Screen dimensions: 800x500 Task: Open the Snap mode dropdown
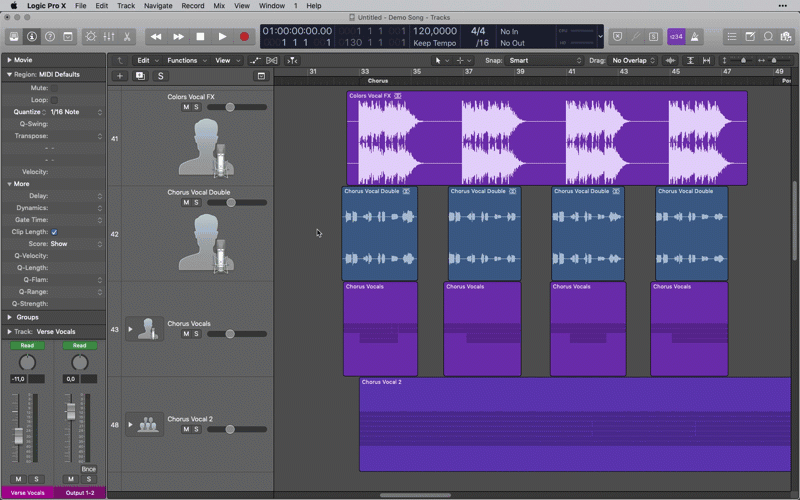[545, 60]
